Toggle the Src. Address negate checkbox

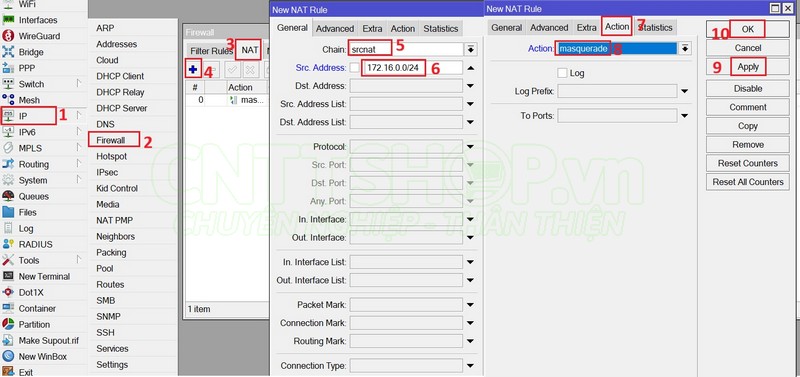[355, 68]
